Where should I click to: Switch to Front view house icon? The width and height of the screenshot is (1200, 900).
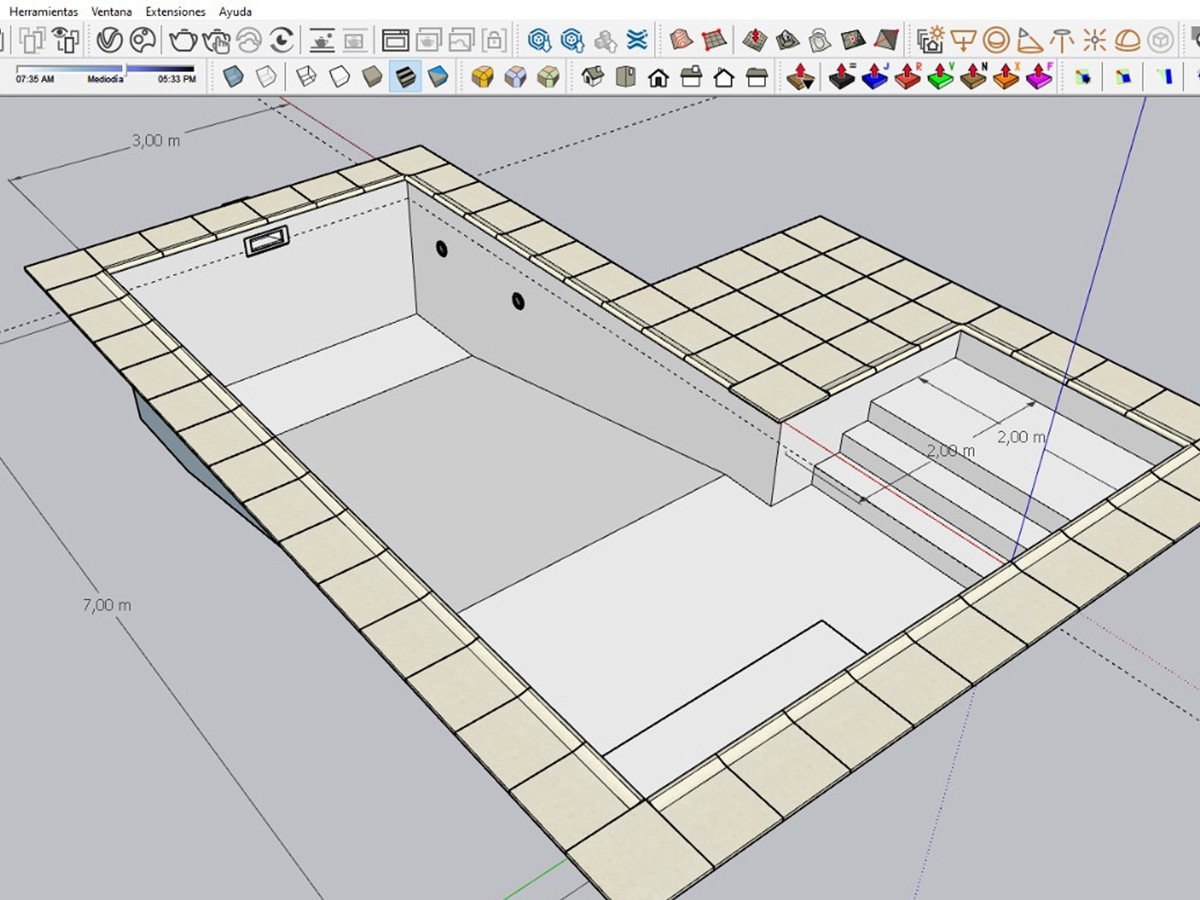pyautogui.click(x=658, y=76)
